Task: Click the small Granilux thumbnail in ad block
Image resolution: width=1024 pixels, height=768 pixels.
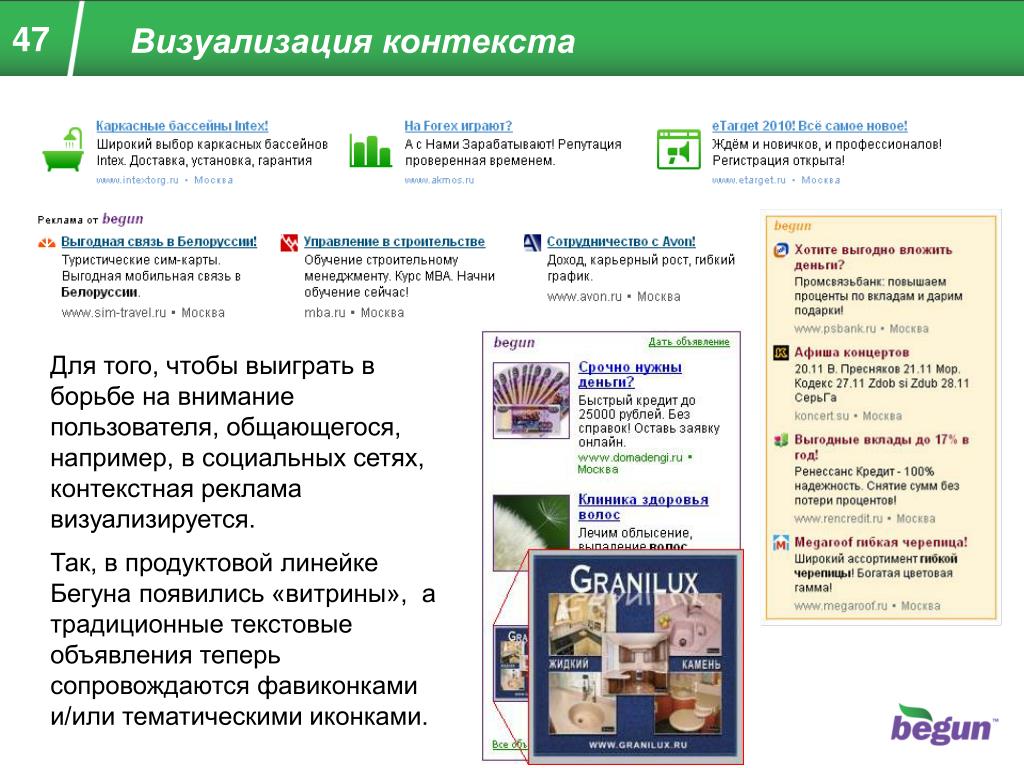Action: pos(510,662)
